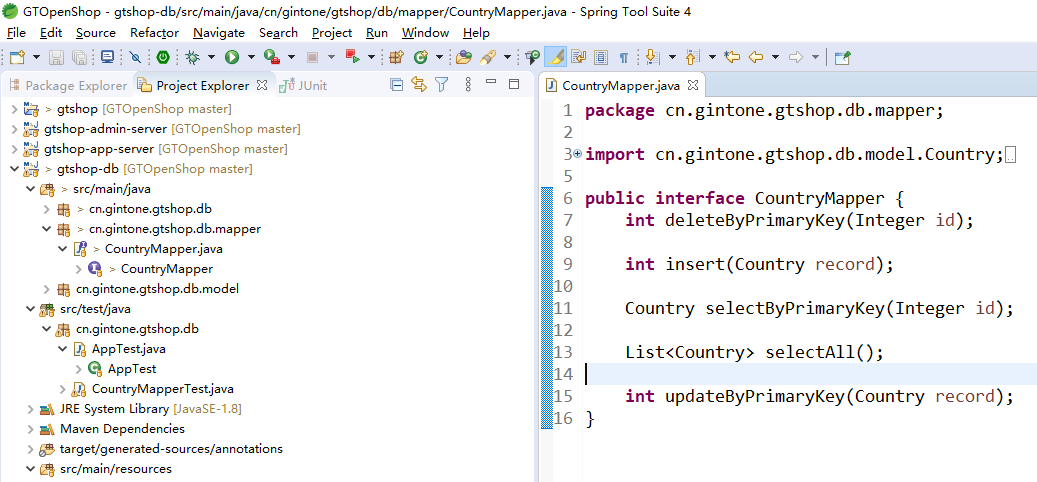The height and width of the screenshot is (482, 1037).
Task: Close the Project Explorer view tab
Action: [261, 85]
